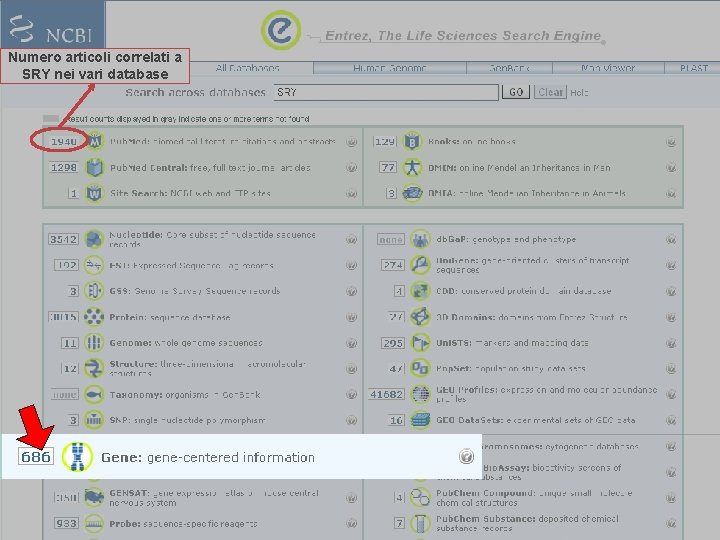The height and width of the screenshot is (540, 720).
Task: Open the 295 UniSTS results
Action: tap(393, 343)
